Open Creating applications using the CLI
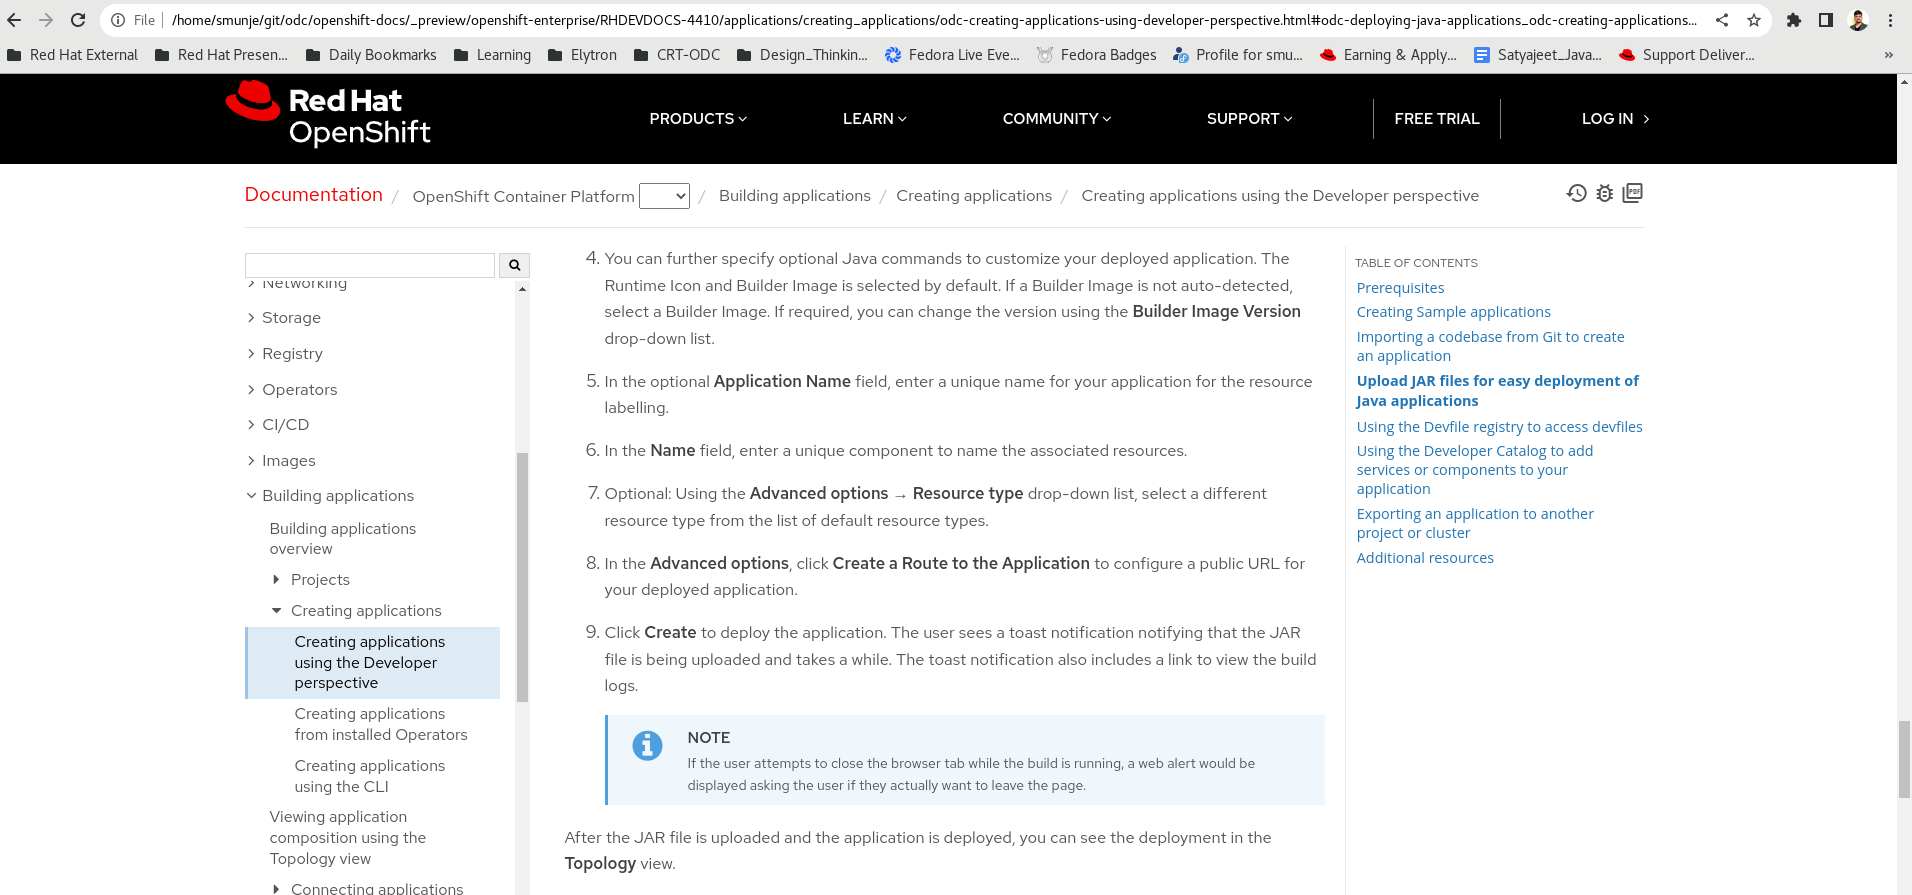 tap(370, 776)
